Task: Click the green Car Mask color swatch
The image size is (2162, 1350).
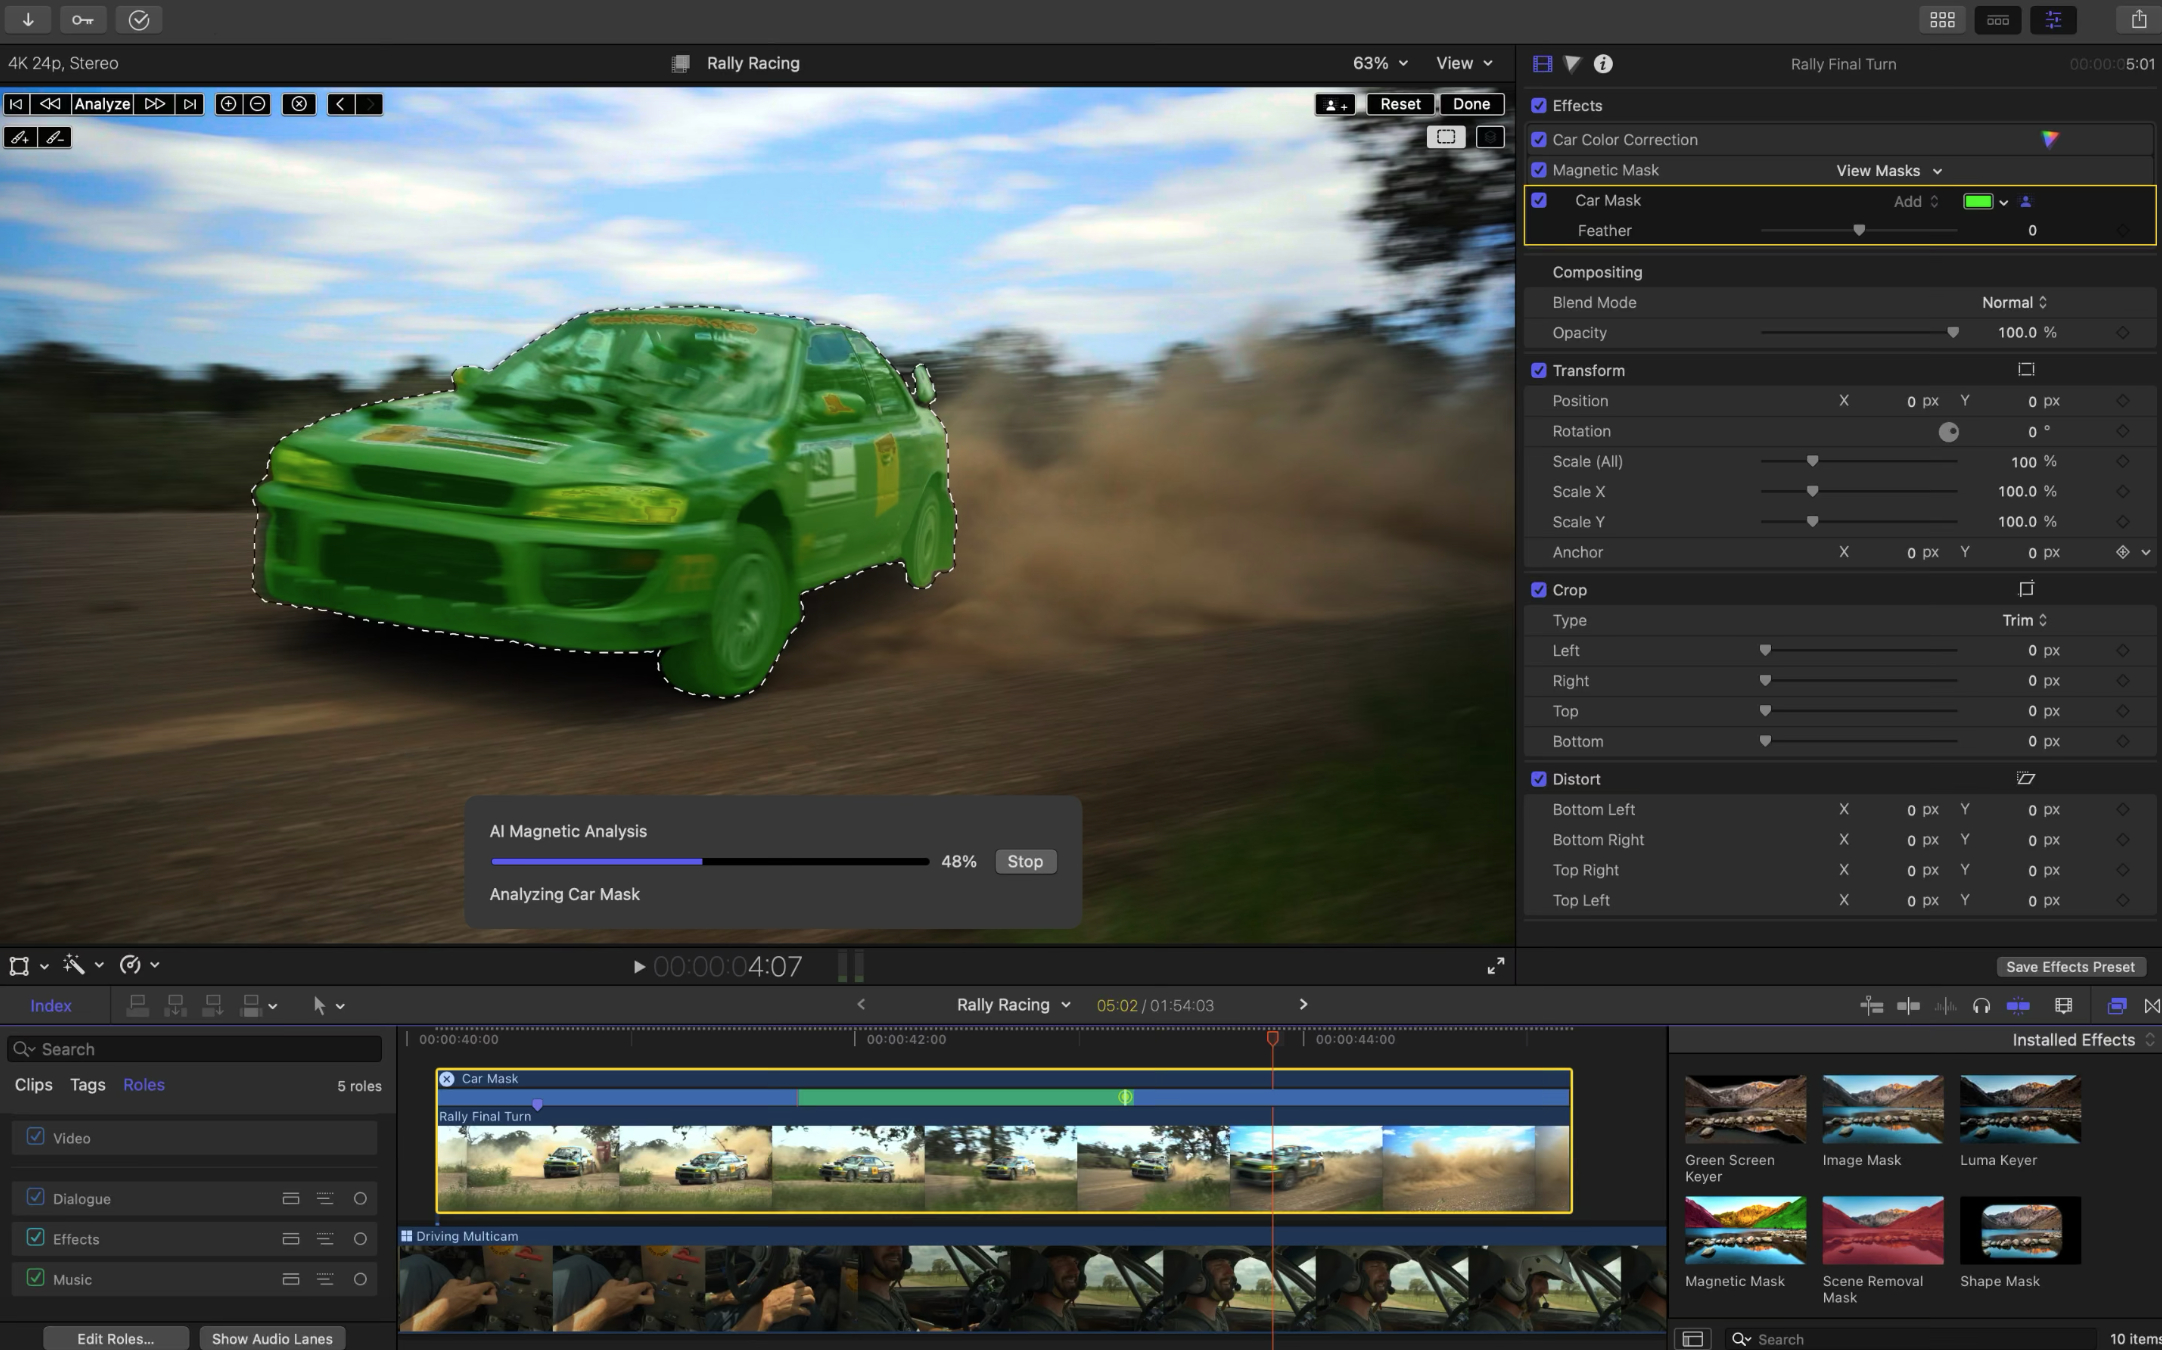Action: (1978, 201)
